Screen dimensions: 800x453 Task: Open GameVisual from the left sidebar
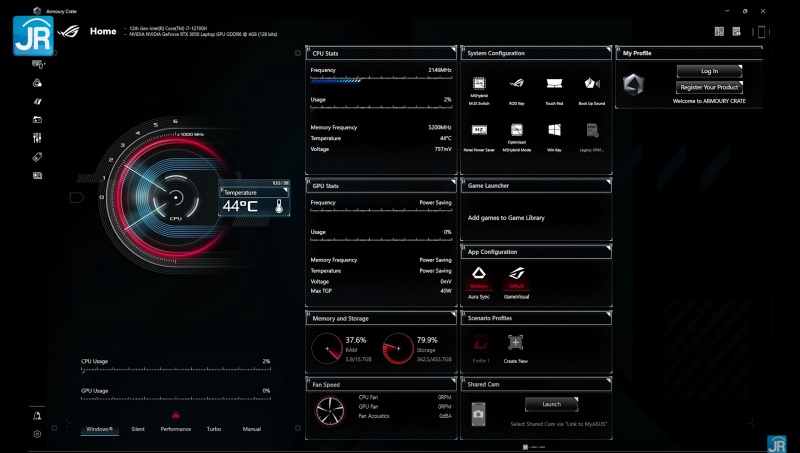pyautogui.click(x=37, y=101)
